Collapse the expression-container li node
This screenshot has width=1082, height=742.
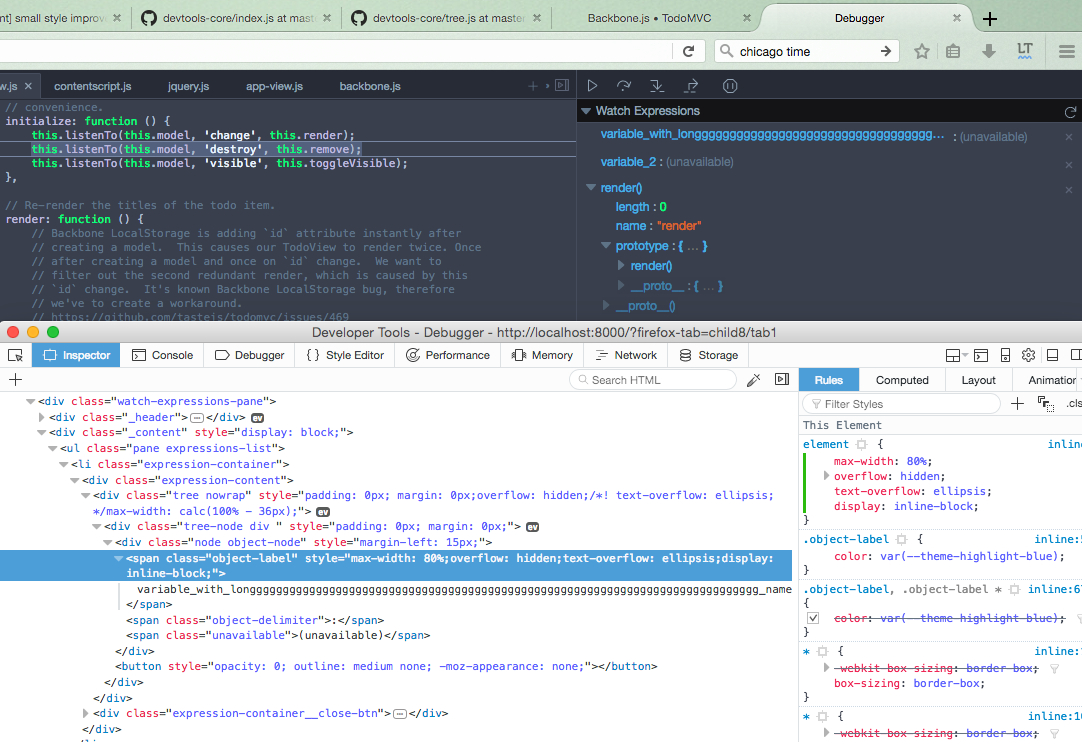(63, 465)
